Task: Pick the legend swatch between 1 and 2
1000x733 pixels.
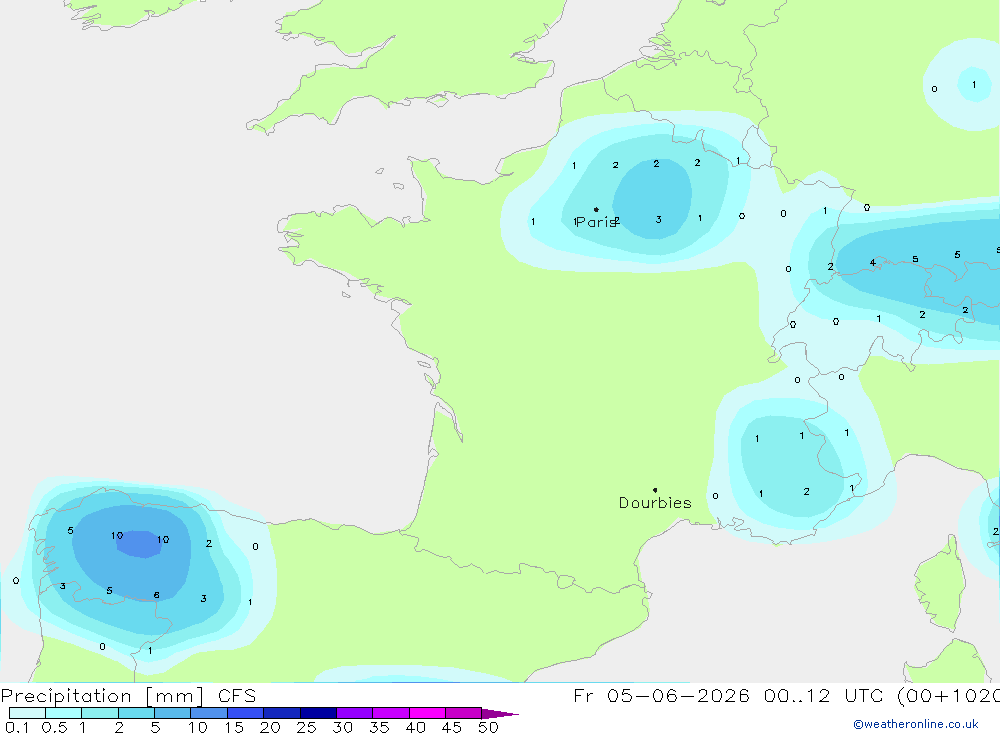Action: pos(100,713)
